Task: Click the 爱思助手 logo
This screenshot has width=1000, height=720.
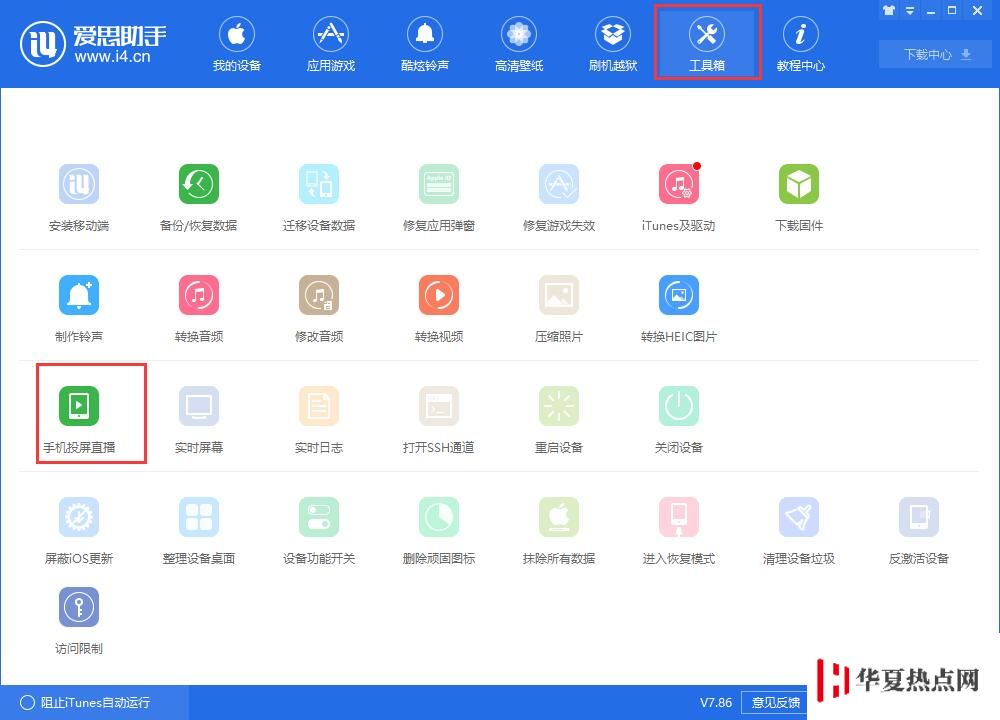Action: (x=93, y=43)
